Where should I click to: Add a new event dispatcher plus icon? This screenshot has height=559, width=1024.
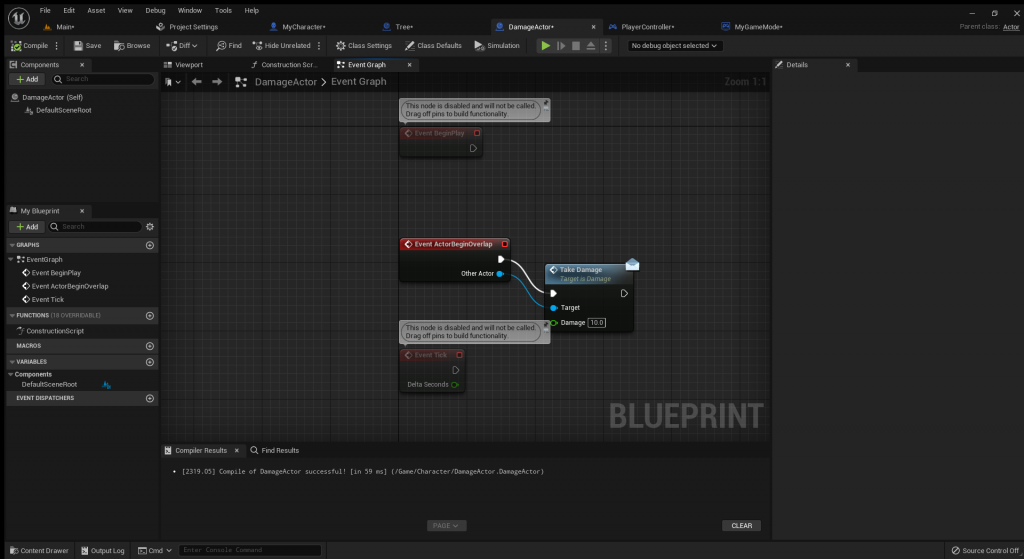pos(150,398)
